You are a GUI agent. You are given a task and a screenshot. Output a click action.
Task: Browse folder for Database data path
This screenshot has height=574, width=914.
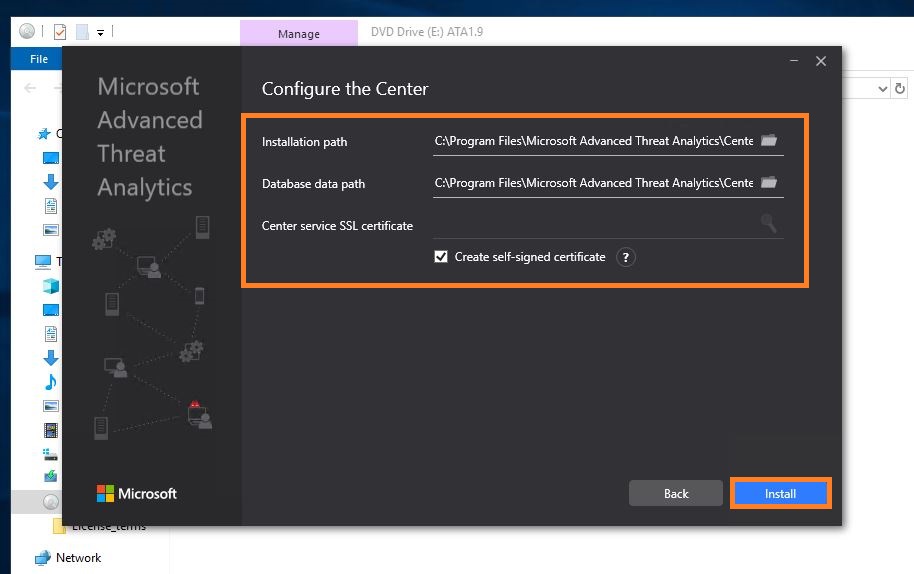point(769,182)
